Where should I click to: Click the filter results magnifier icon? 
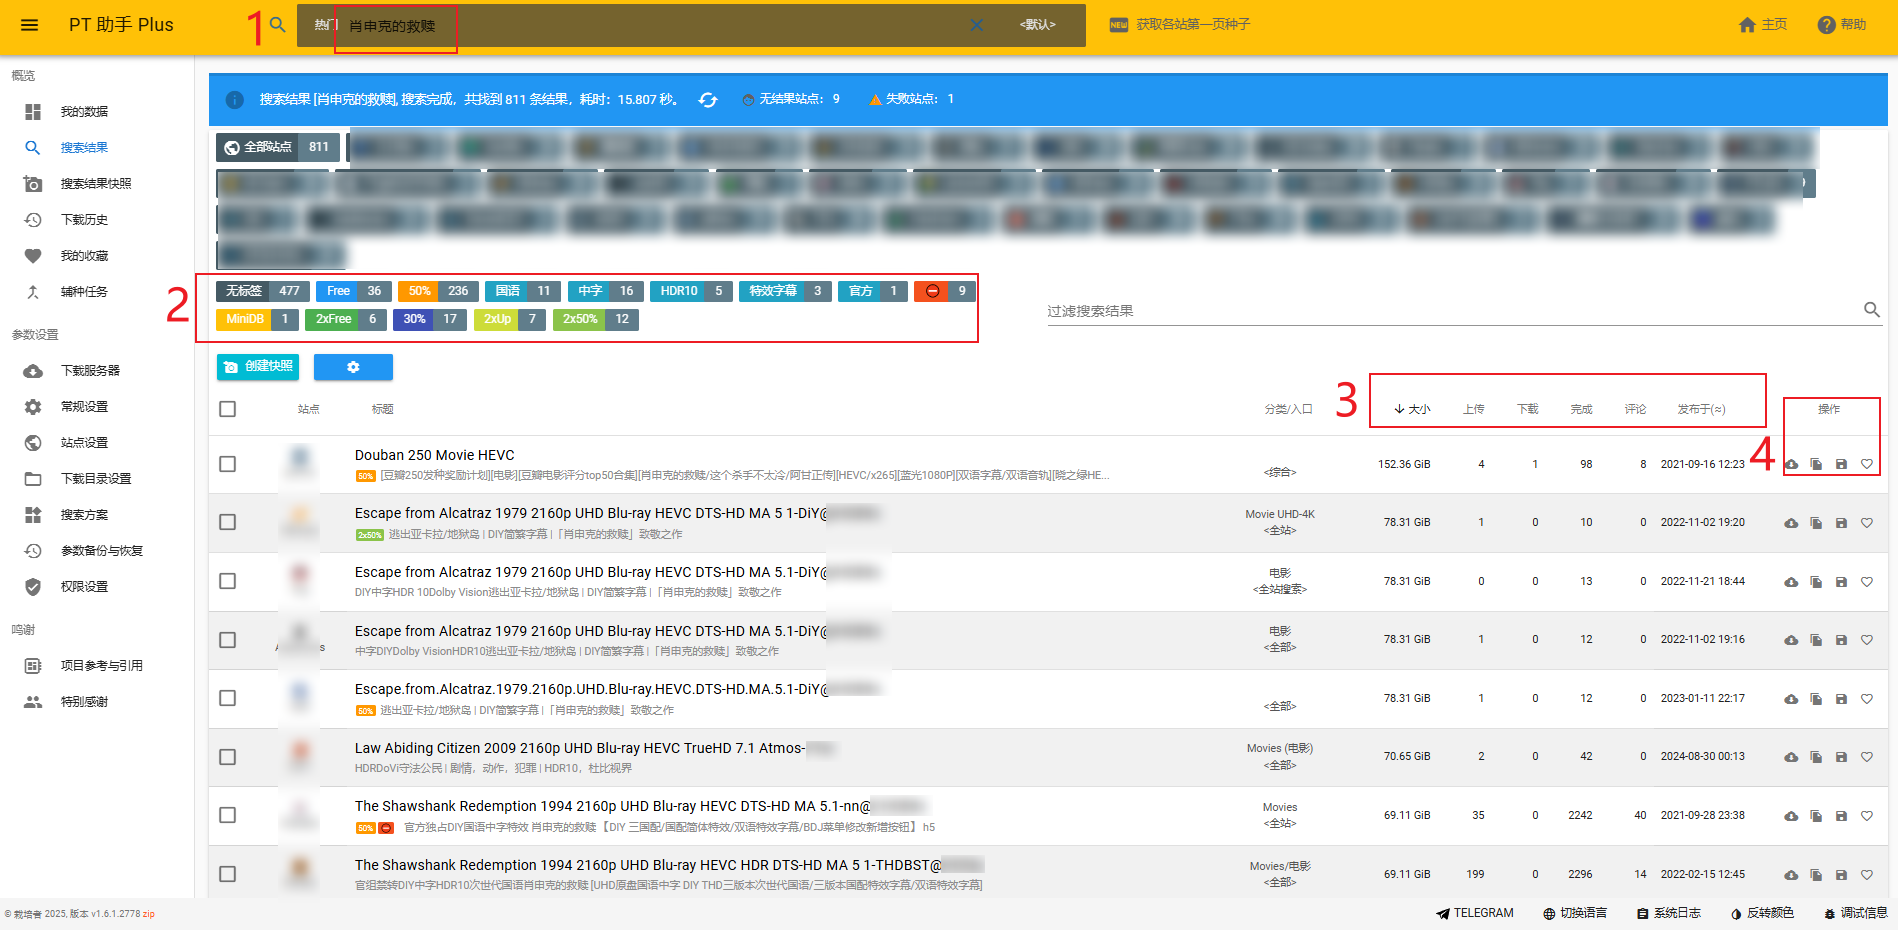click(x=1871, y=310)
